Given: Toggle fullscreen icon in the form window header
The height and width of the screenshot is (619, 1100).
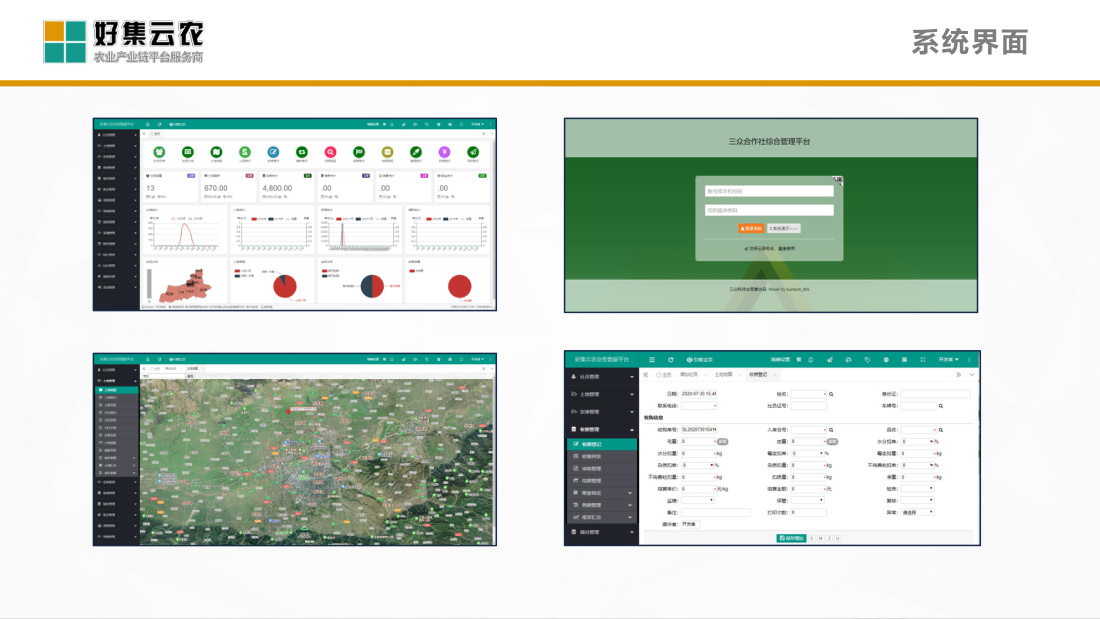Looking at the screenshot, I should point(923,359).
